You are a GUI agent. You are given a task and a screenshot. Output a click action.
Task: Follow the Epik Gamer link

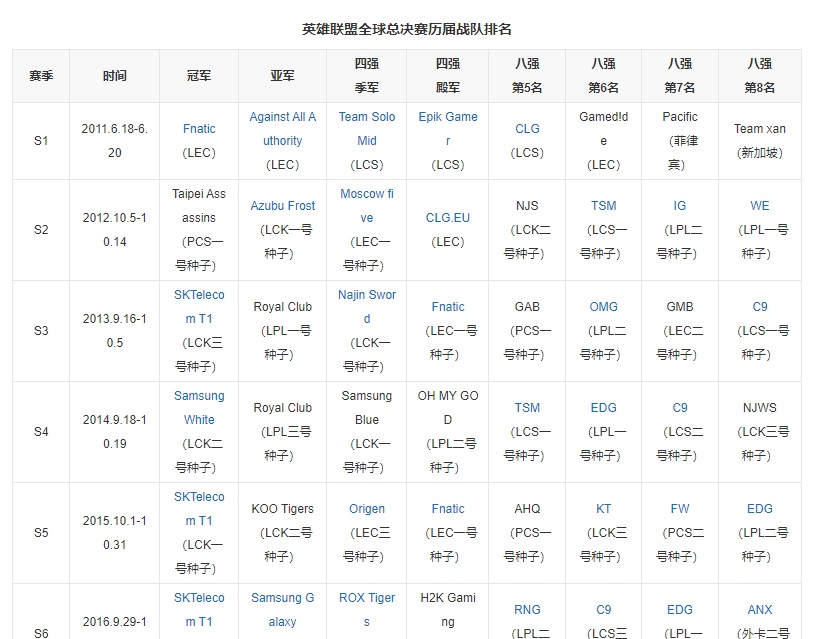pos(447,129)
